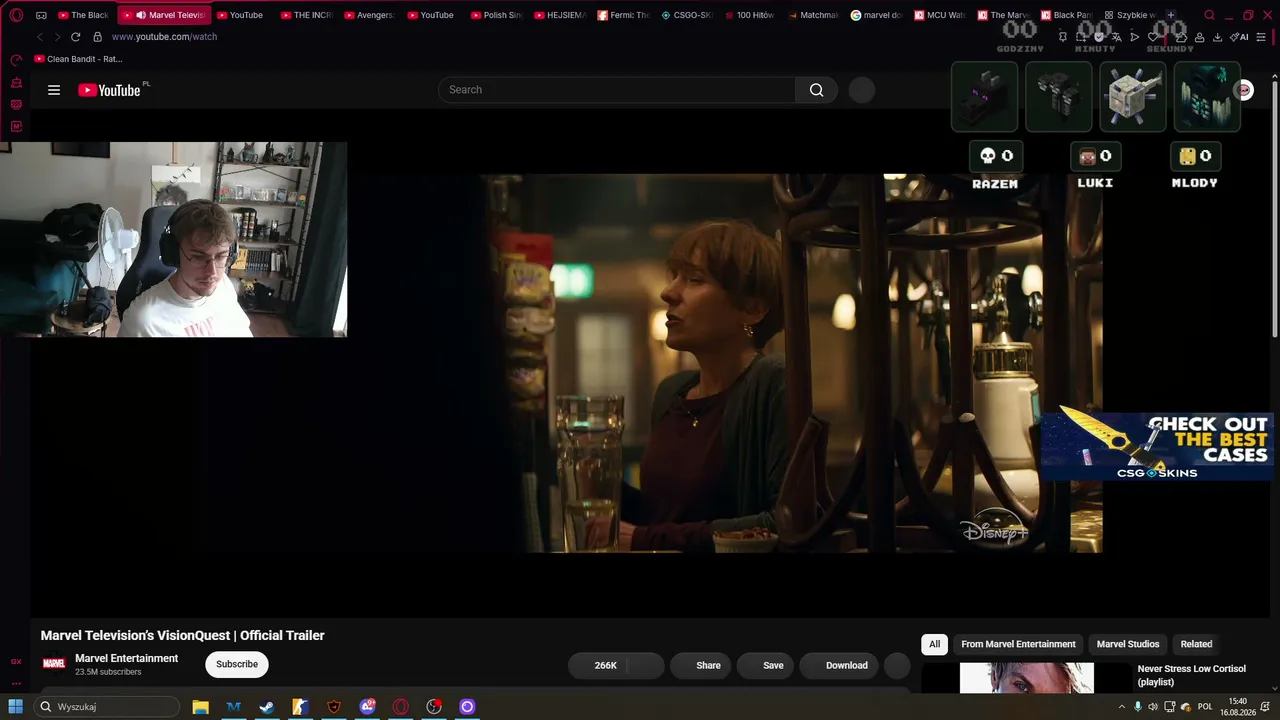Change the POL keyboard language
The image size is (1280, 720).
coord(1205,707)
